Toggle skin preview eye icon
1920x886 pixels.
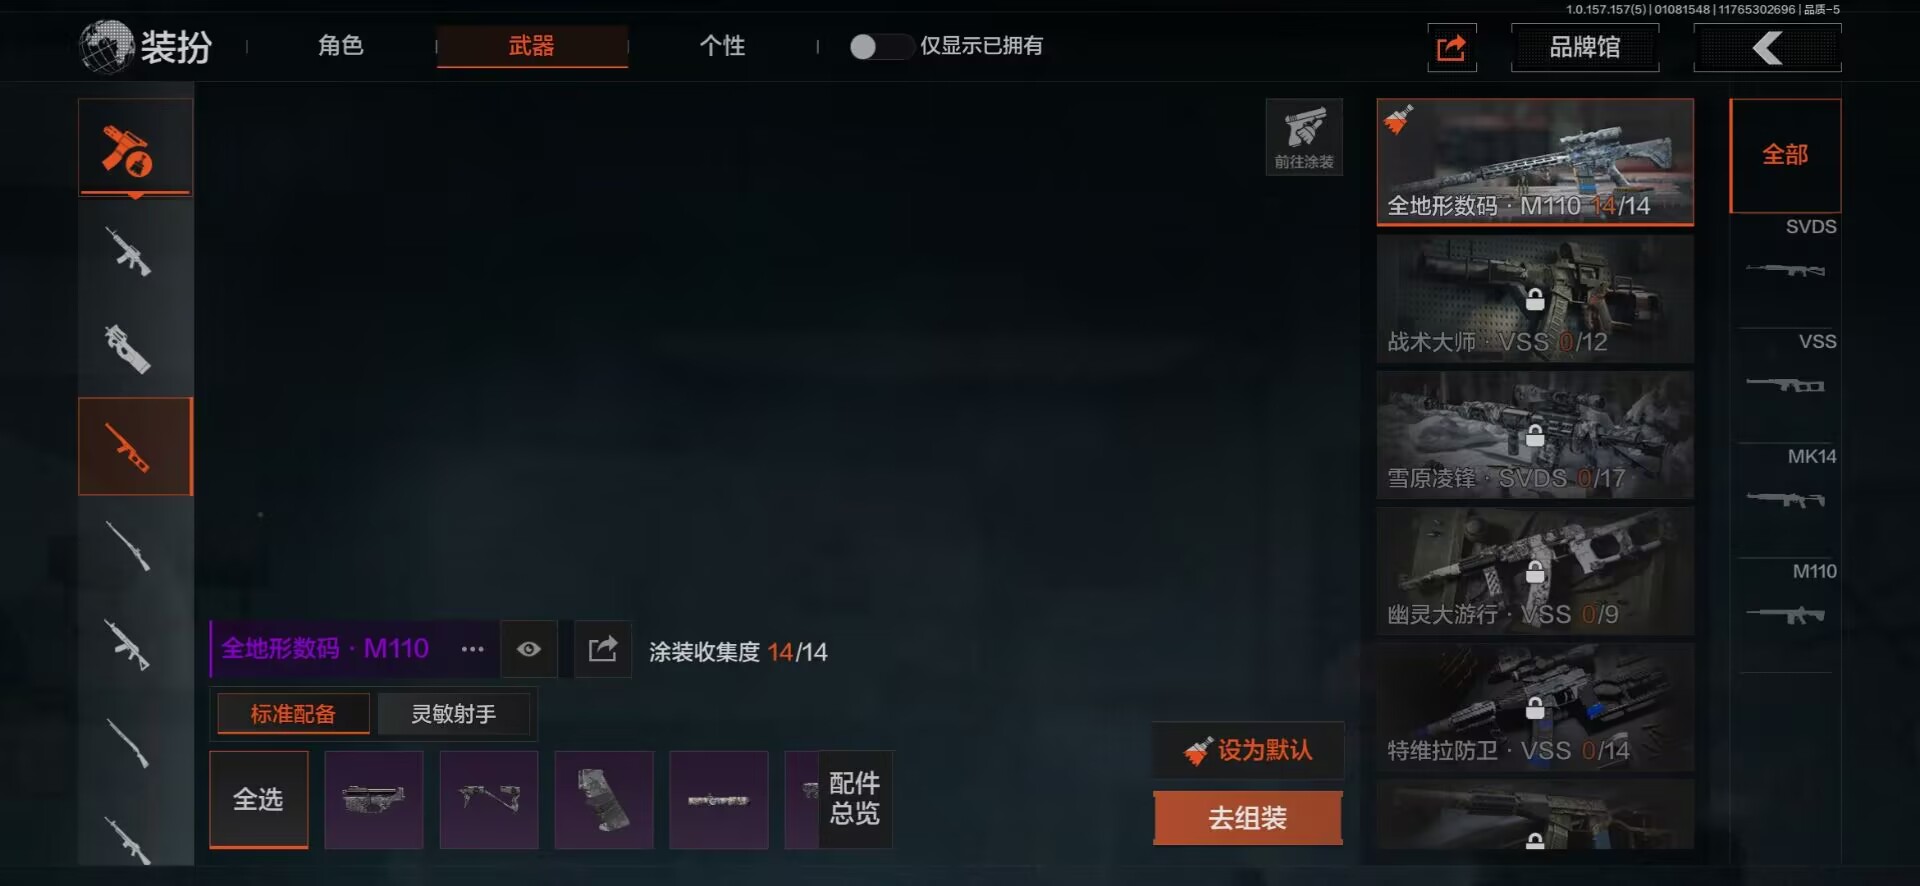(529, 649)
